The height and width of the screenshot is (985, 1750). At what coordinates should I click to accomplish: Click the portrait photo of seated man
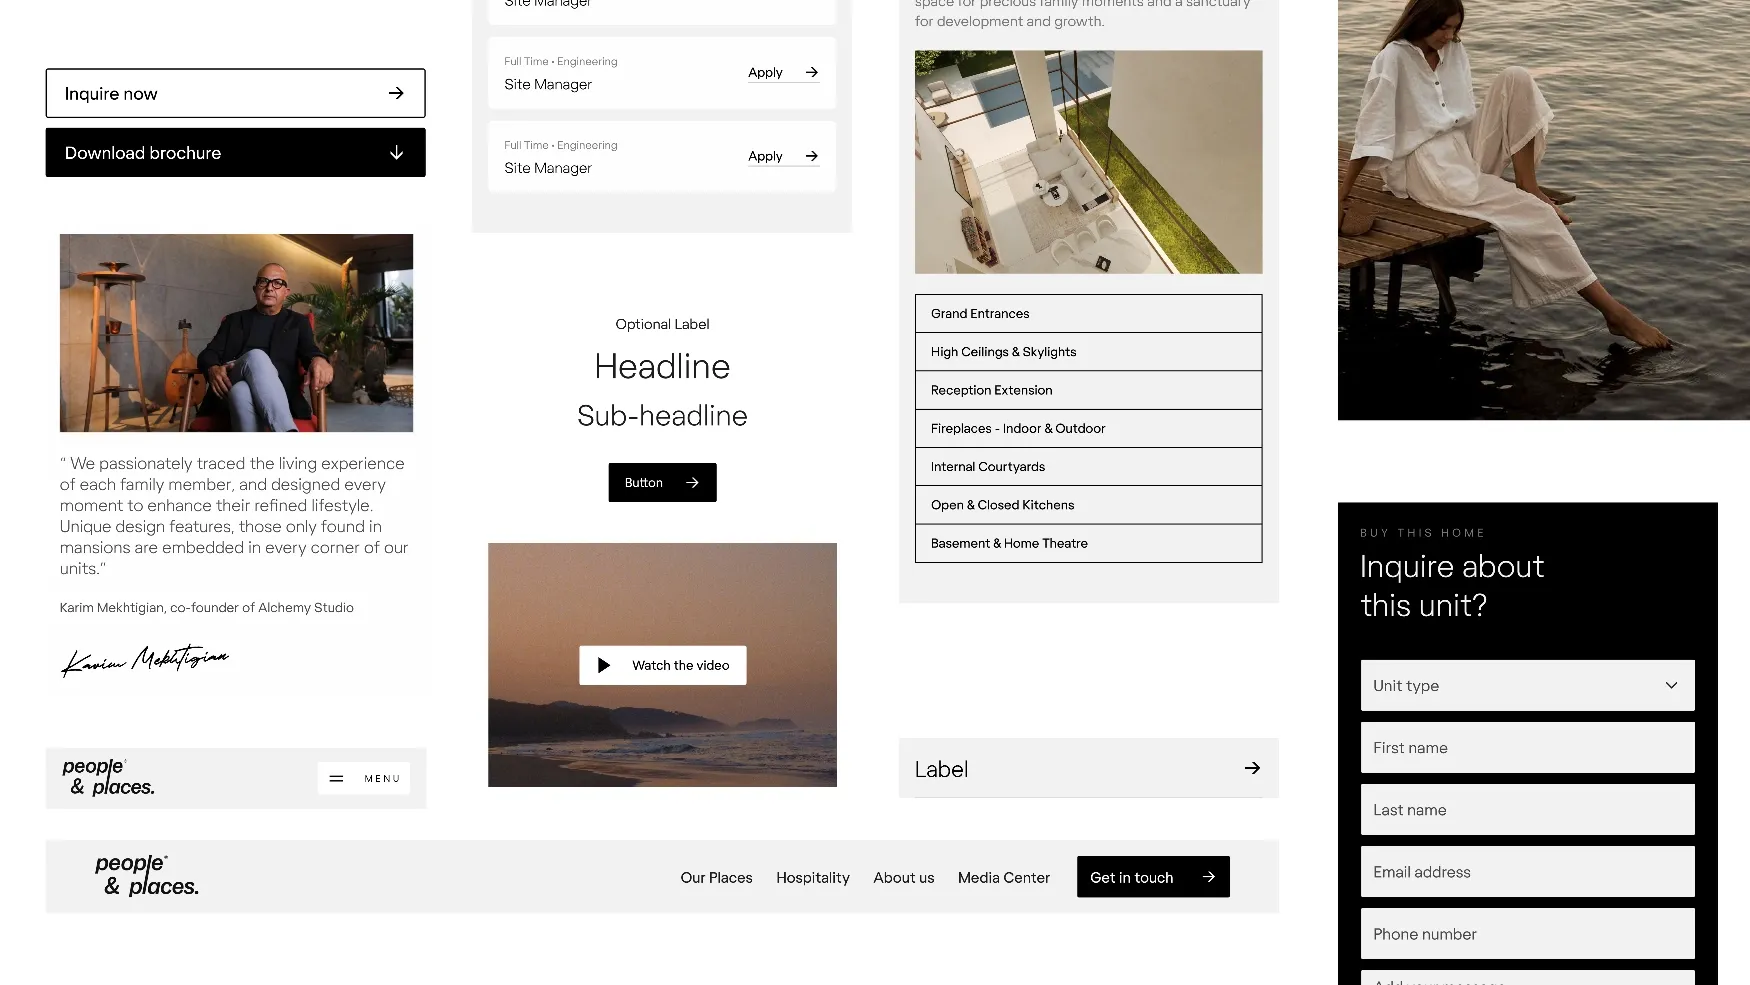point(236,333)
